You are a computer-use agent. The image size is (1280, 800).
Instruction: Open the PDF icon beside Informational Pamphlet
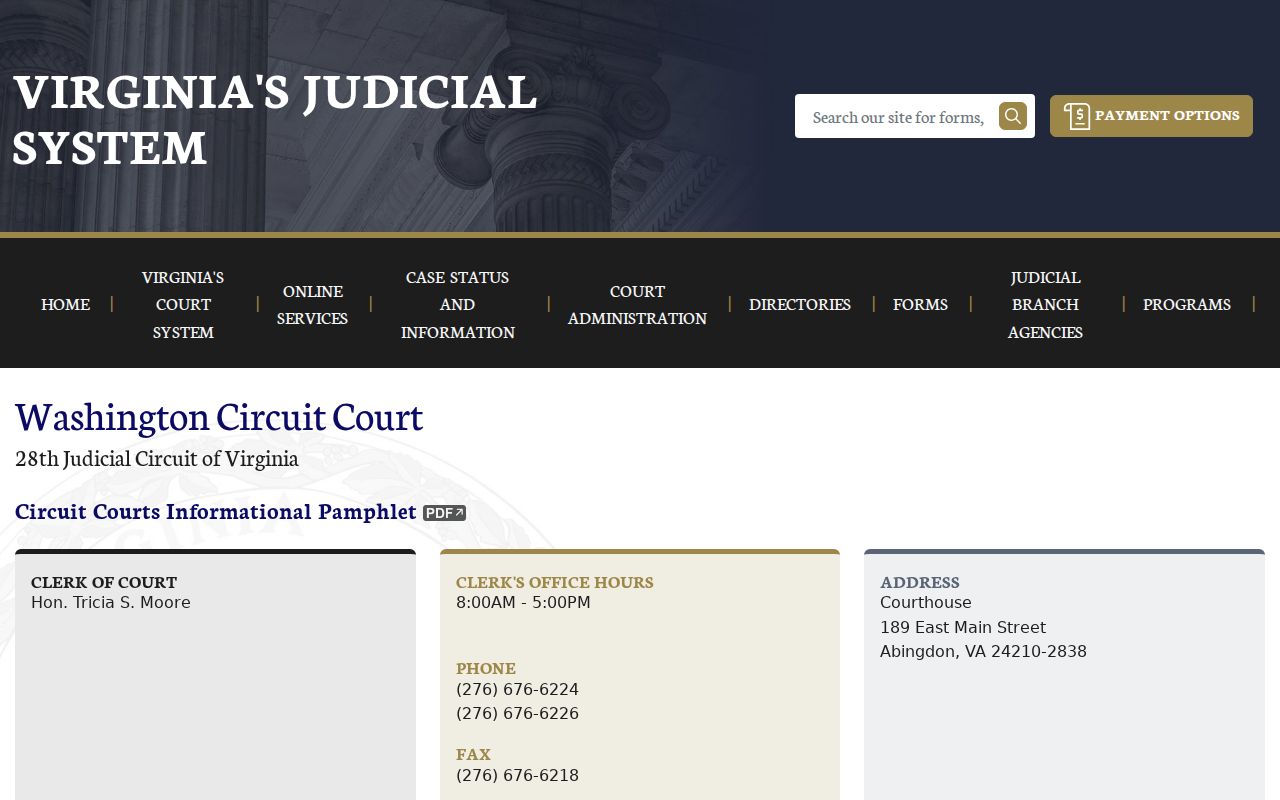[x=444, y=513]
